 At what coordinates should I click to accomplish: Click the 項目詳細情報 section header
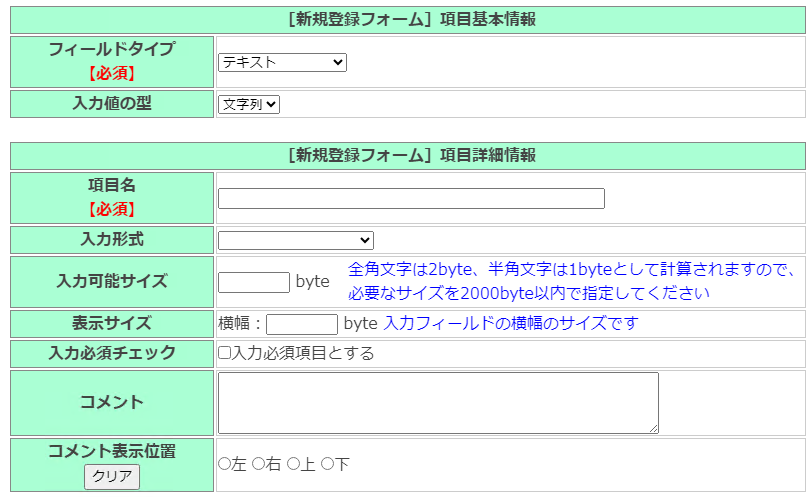point(408,155)
